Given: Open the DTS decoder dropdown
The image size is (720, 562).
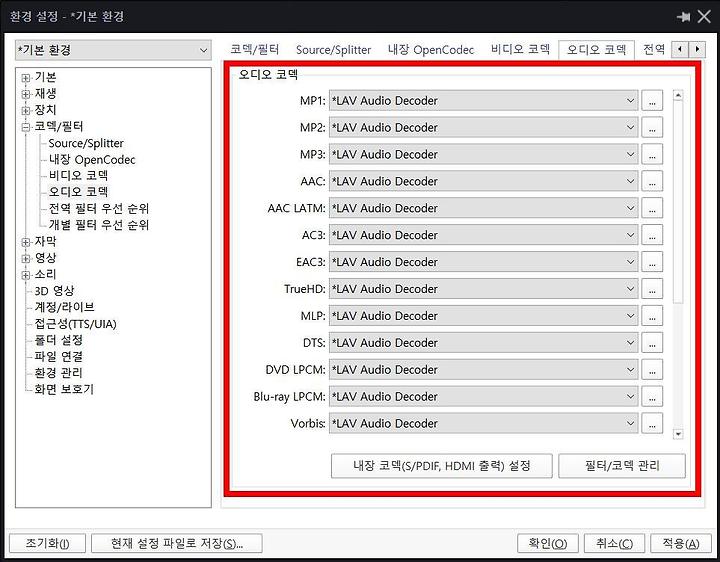Looking at the screenshot, I should coord(484,343).
